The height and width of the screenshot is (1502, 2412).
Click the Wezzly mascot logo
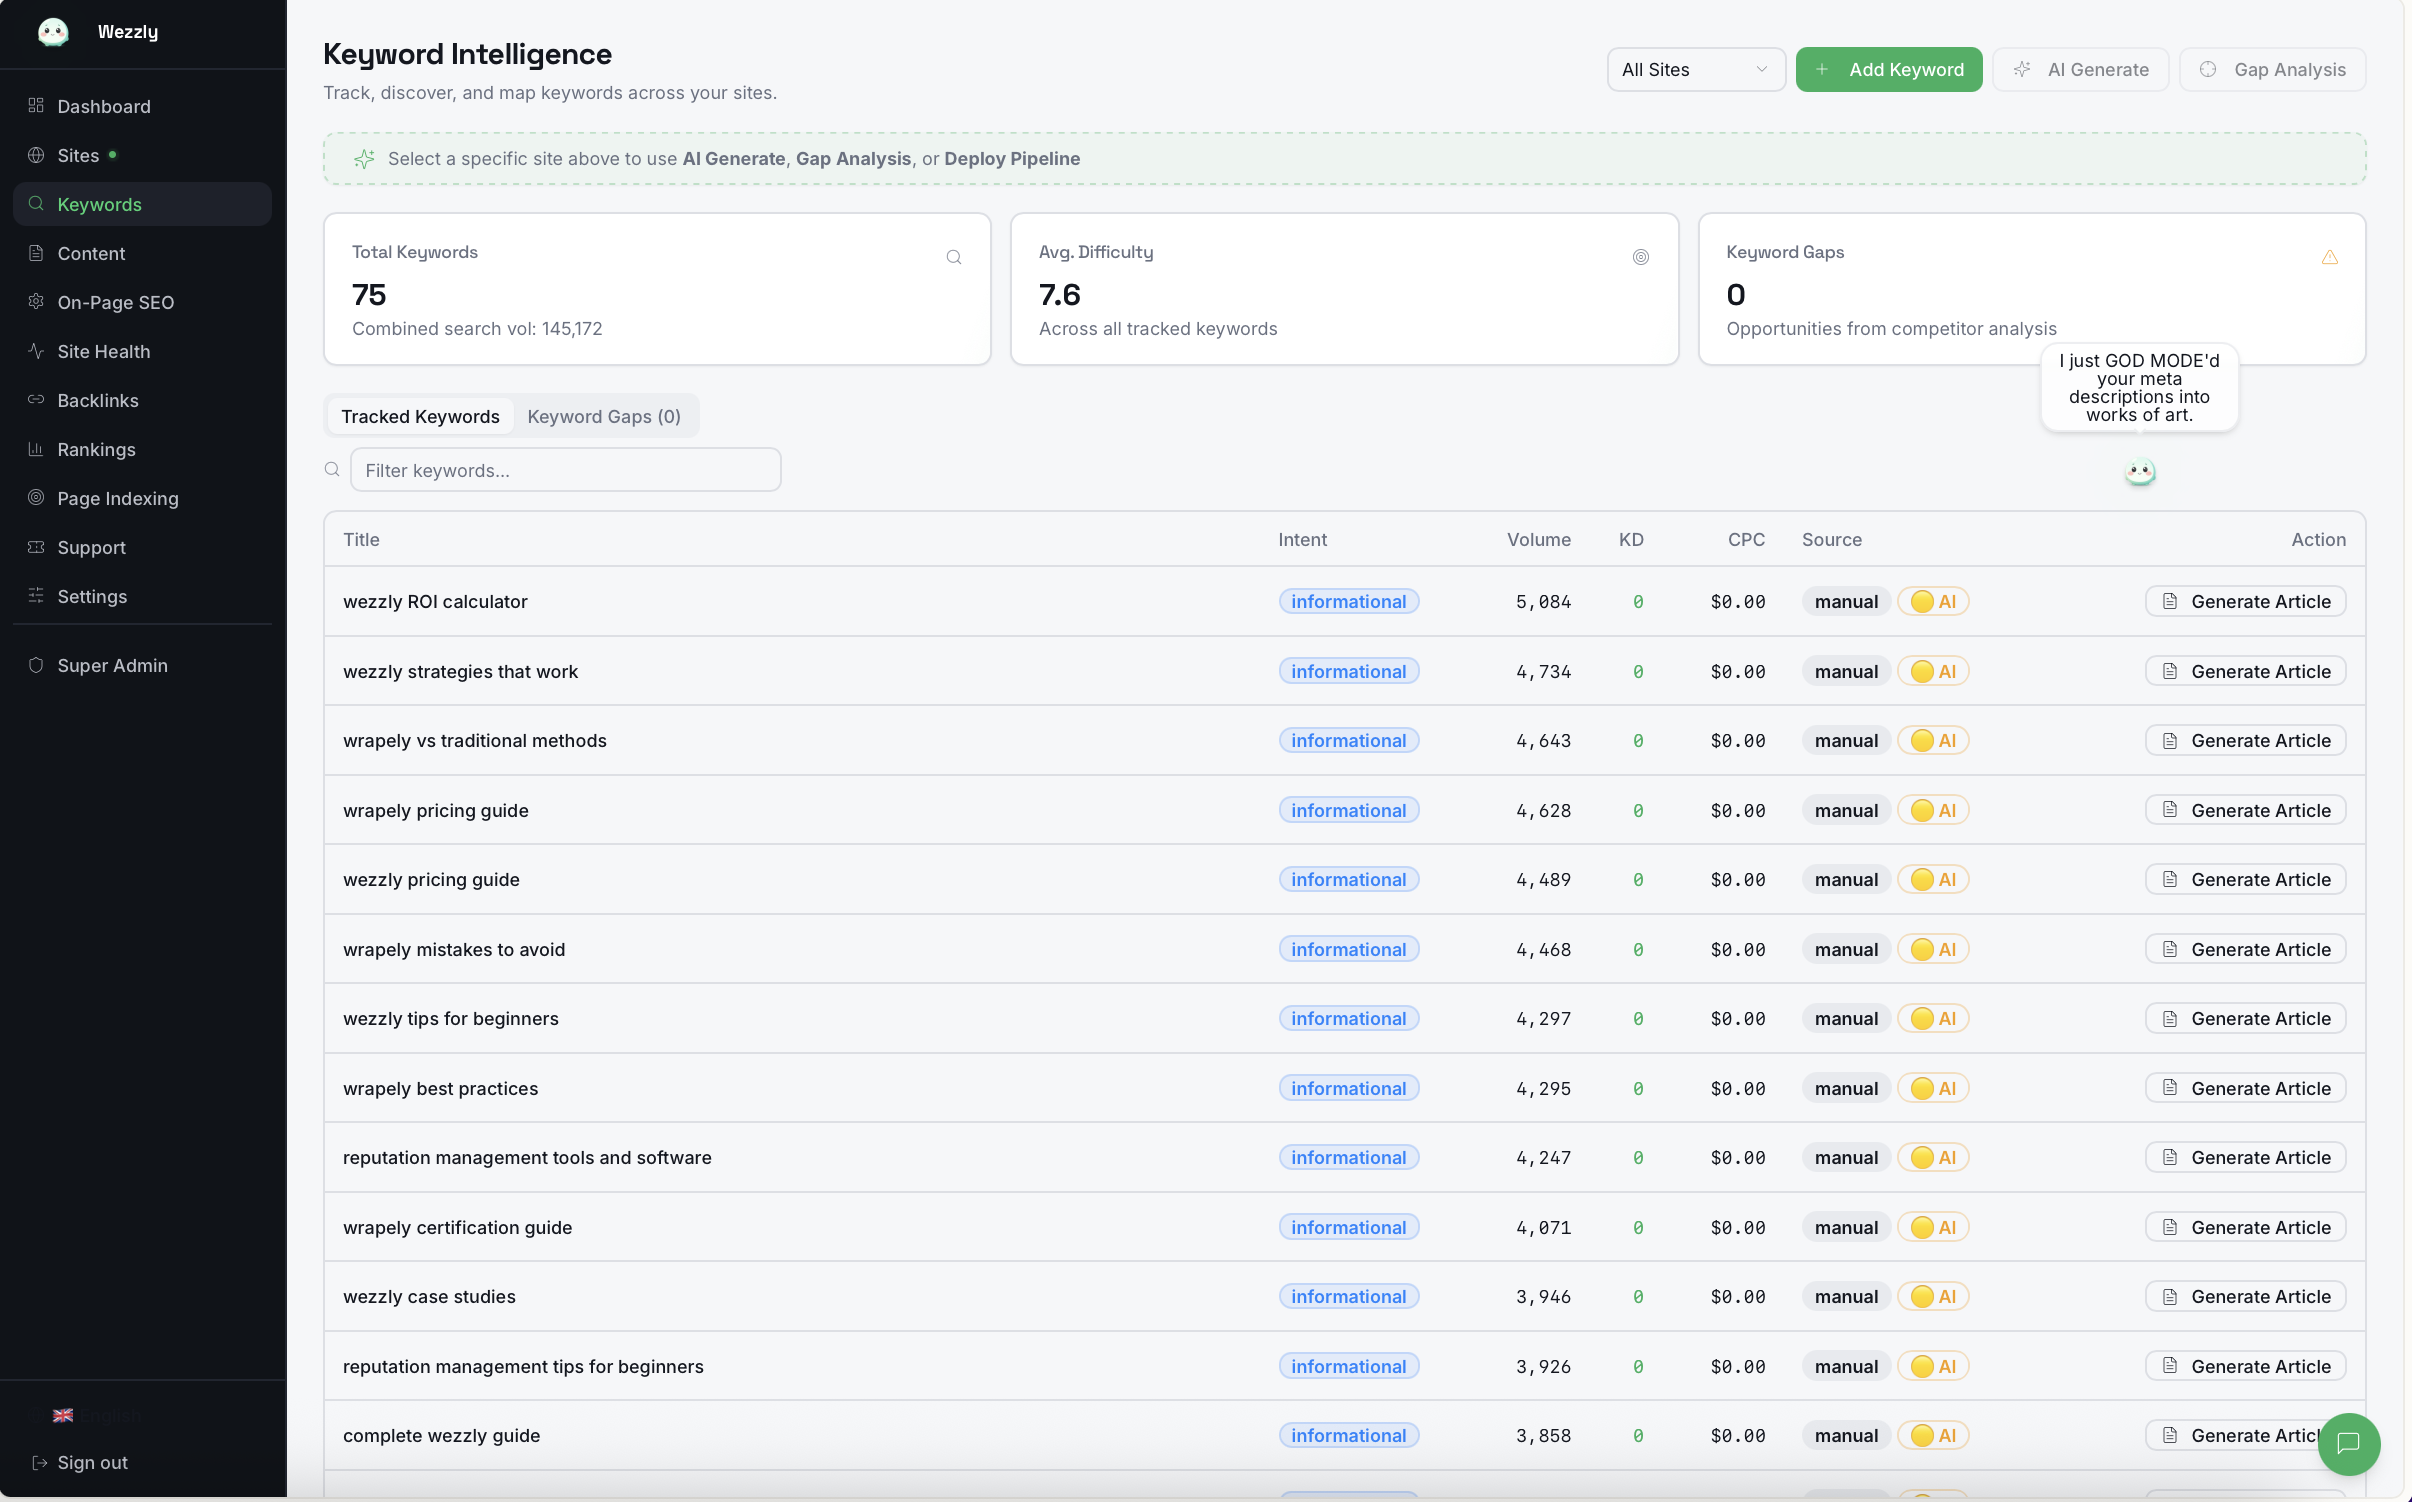pos(54,31)
